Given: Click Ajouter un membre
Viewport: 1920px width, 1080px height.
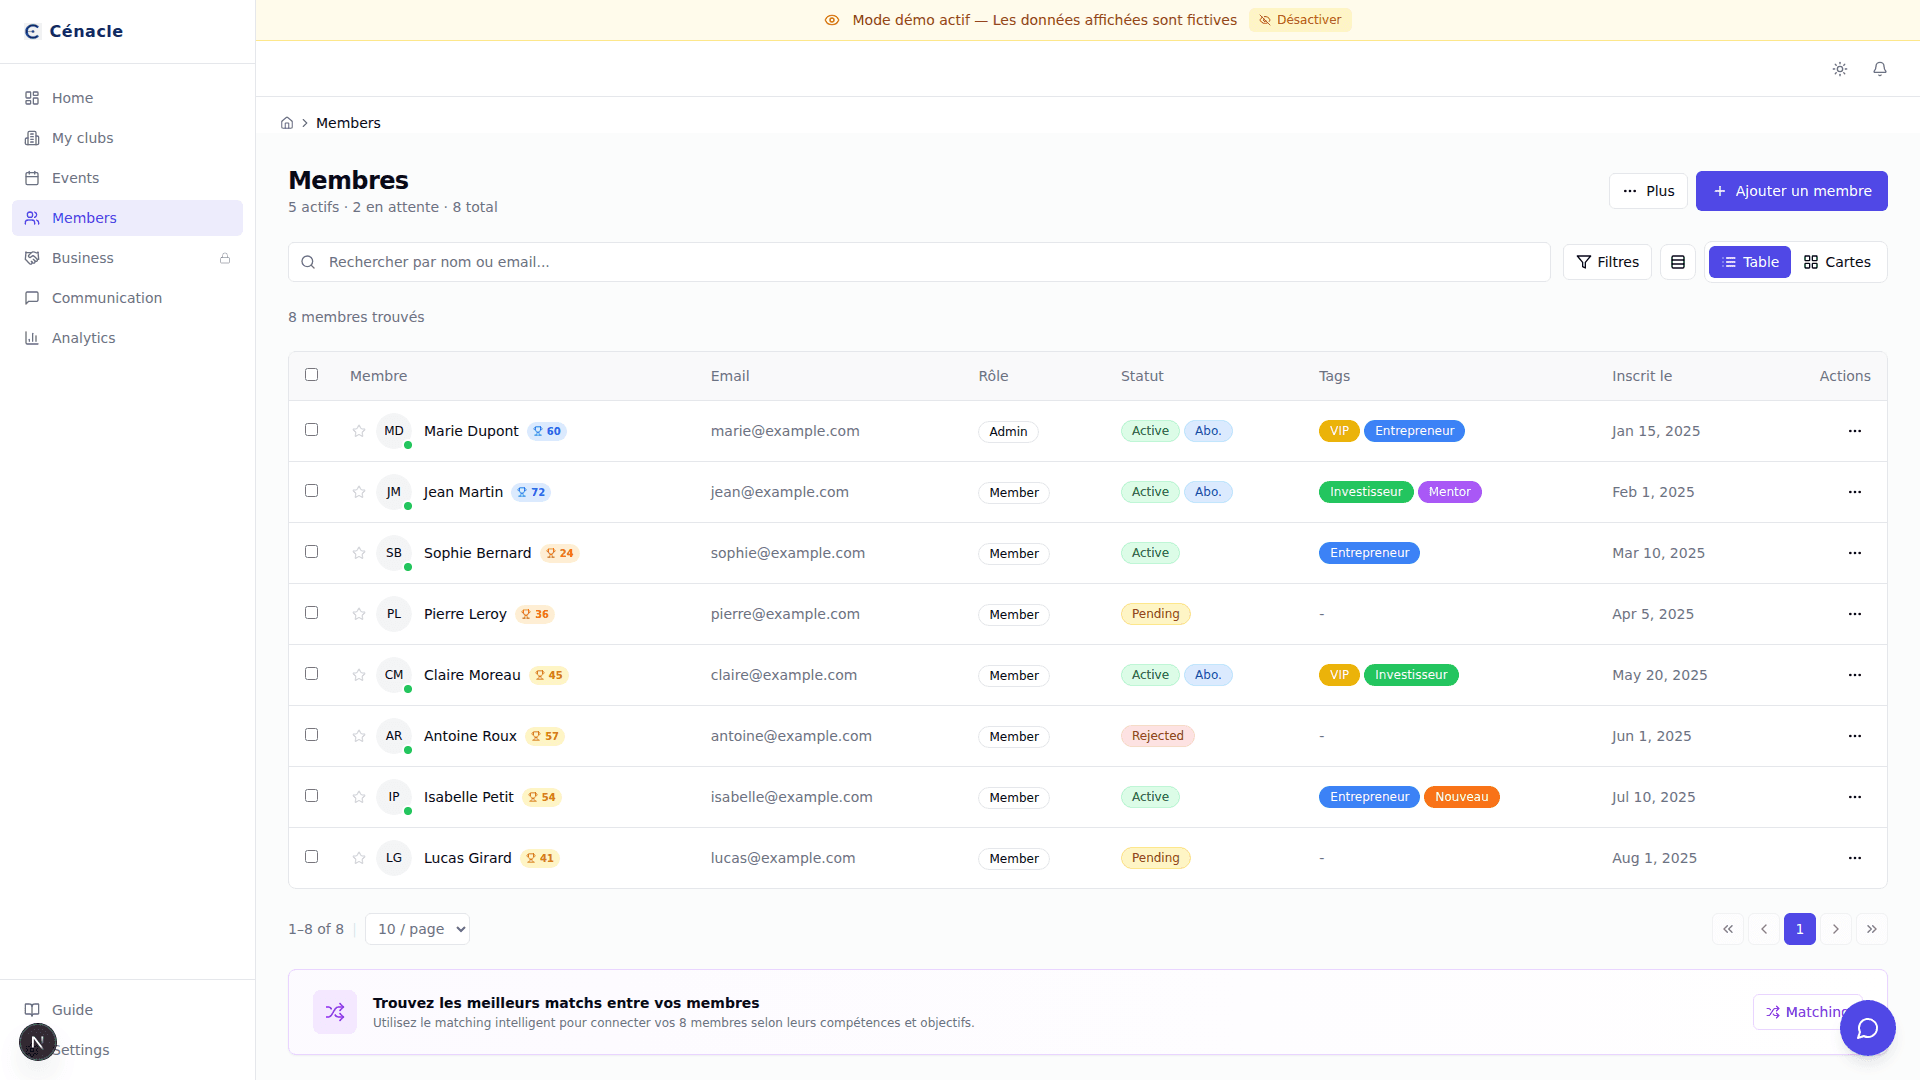Looking at the screenshot, I should tap(1791, 191).
